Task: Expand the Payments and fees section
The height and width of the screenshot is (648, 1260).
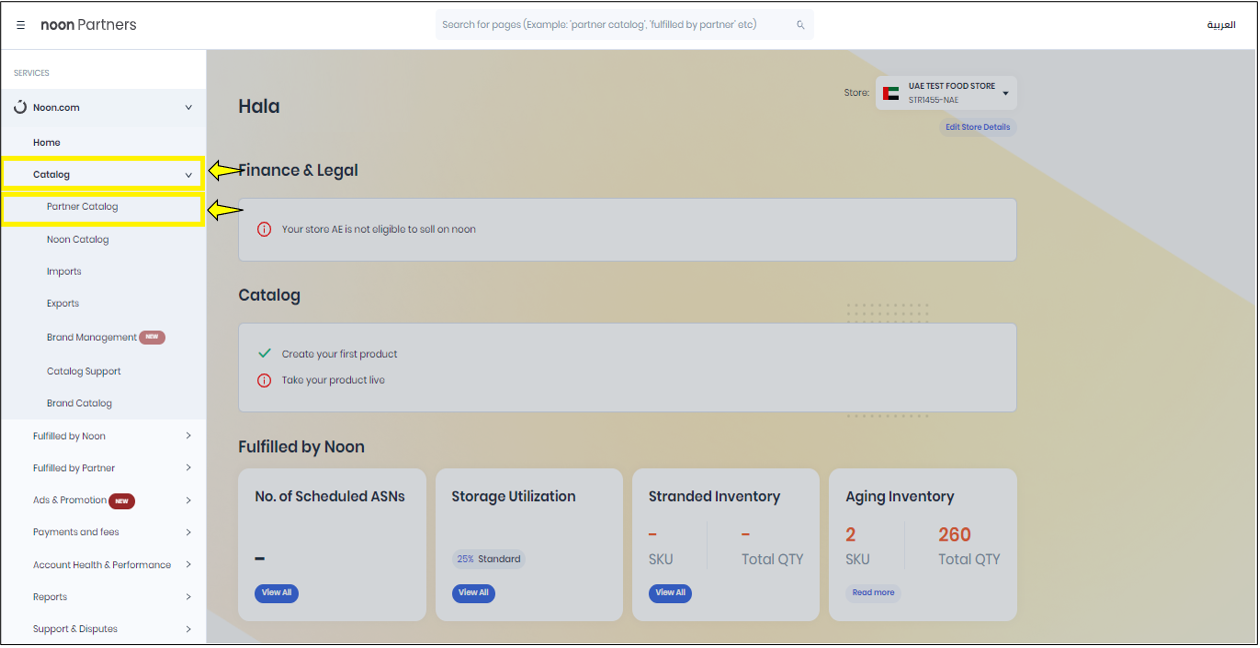Action: [188, 532]
